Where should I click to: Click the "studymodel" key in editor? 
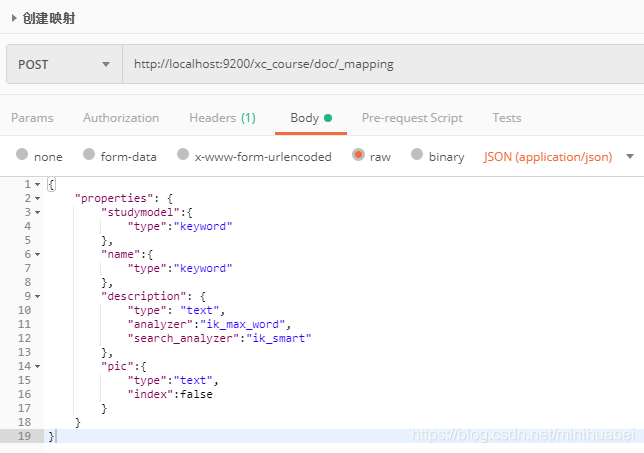140,212
